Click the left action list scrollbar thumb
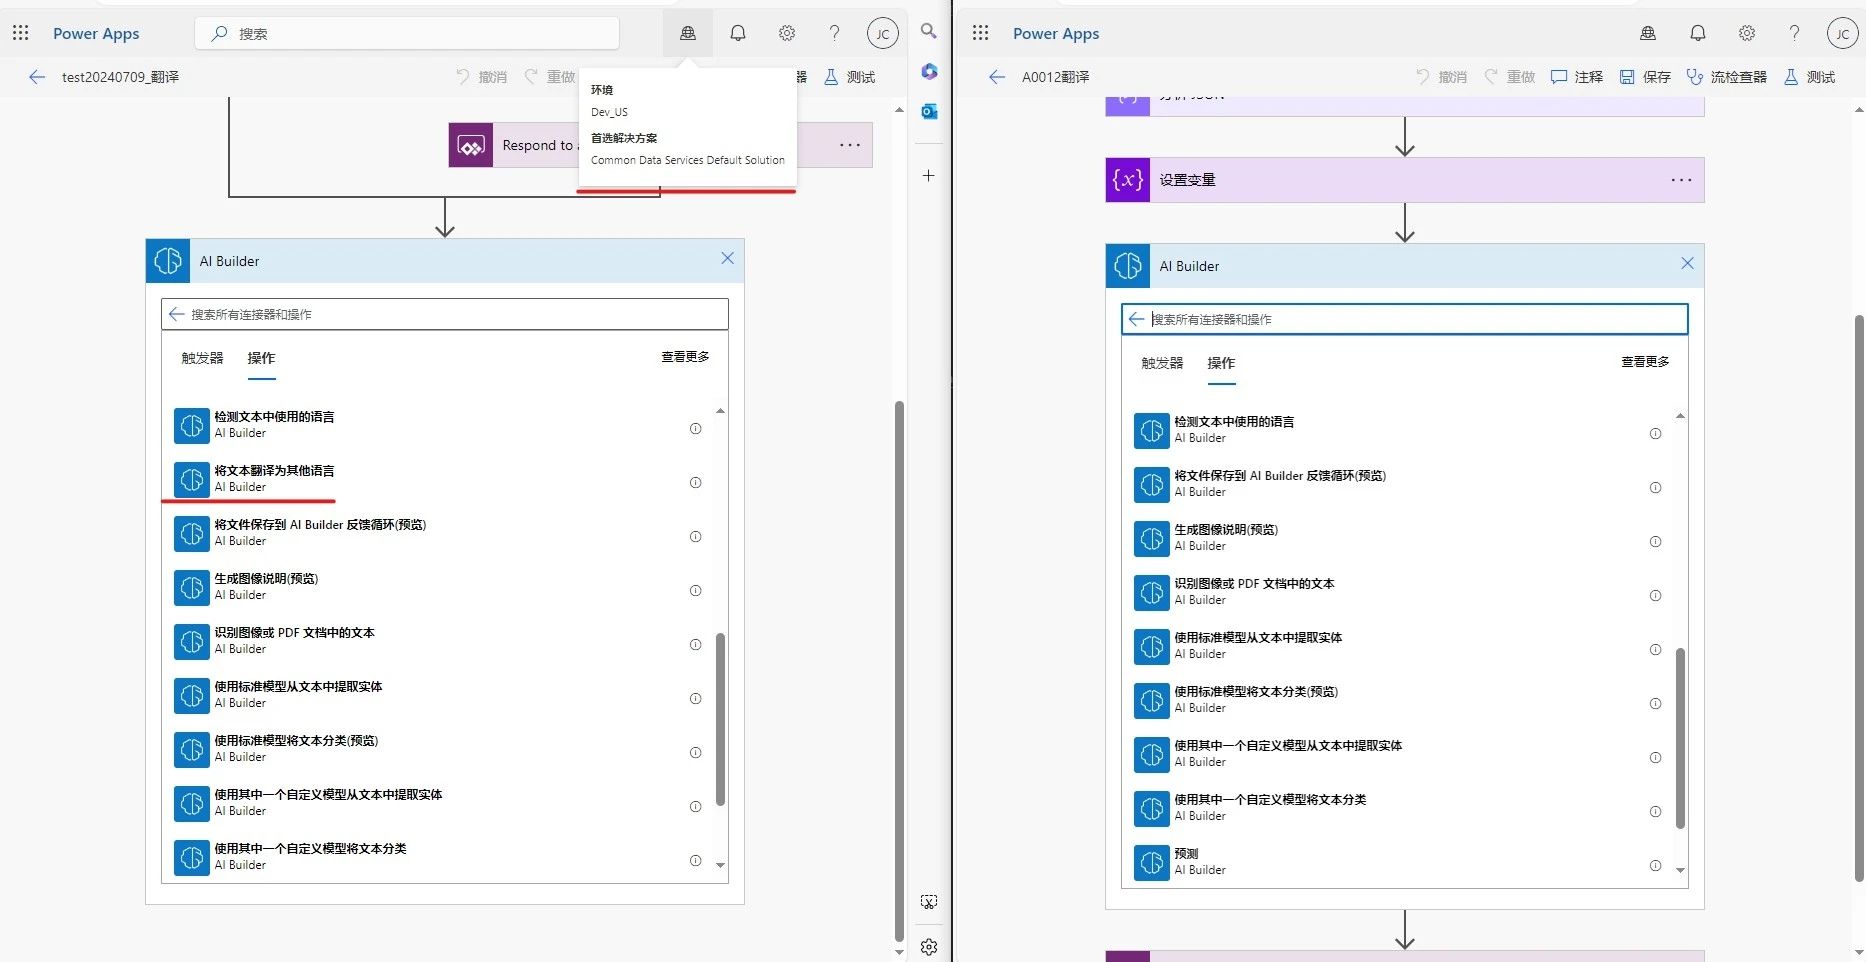1866x962 pixels. [720, 718]
